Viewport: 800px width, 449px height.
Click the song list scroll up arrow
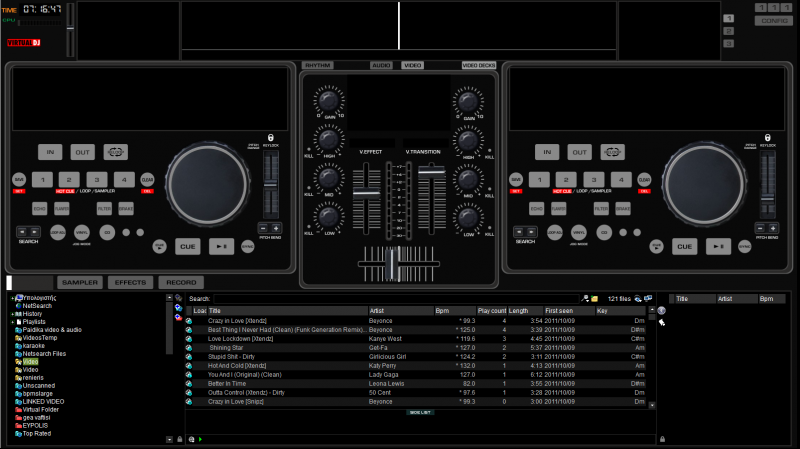(652, 310)
